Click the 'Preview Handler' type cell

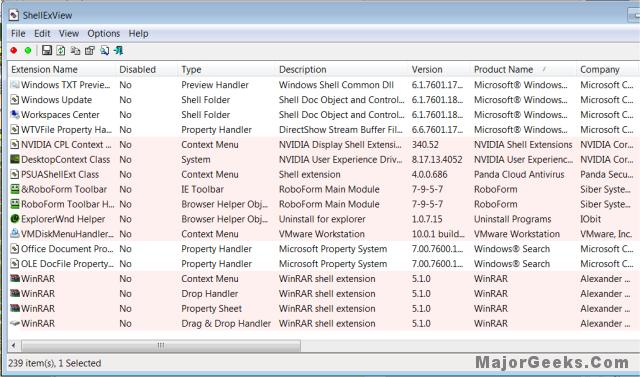(215, 85)
